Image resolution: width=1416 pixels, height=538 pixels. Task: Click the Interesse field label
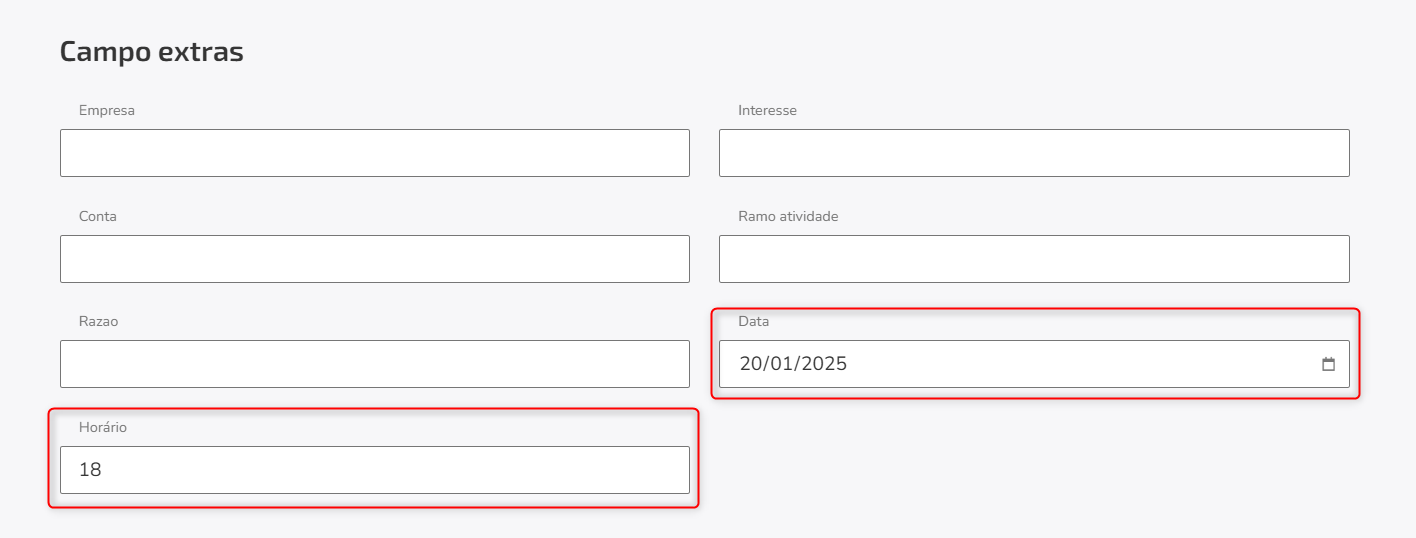[x=767, y=110]
